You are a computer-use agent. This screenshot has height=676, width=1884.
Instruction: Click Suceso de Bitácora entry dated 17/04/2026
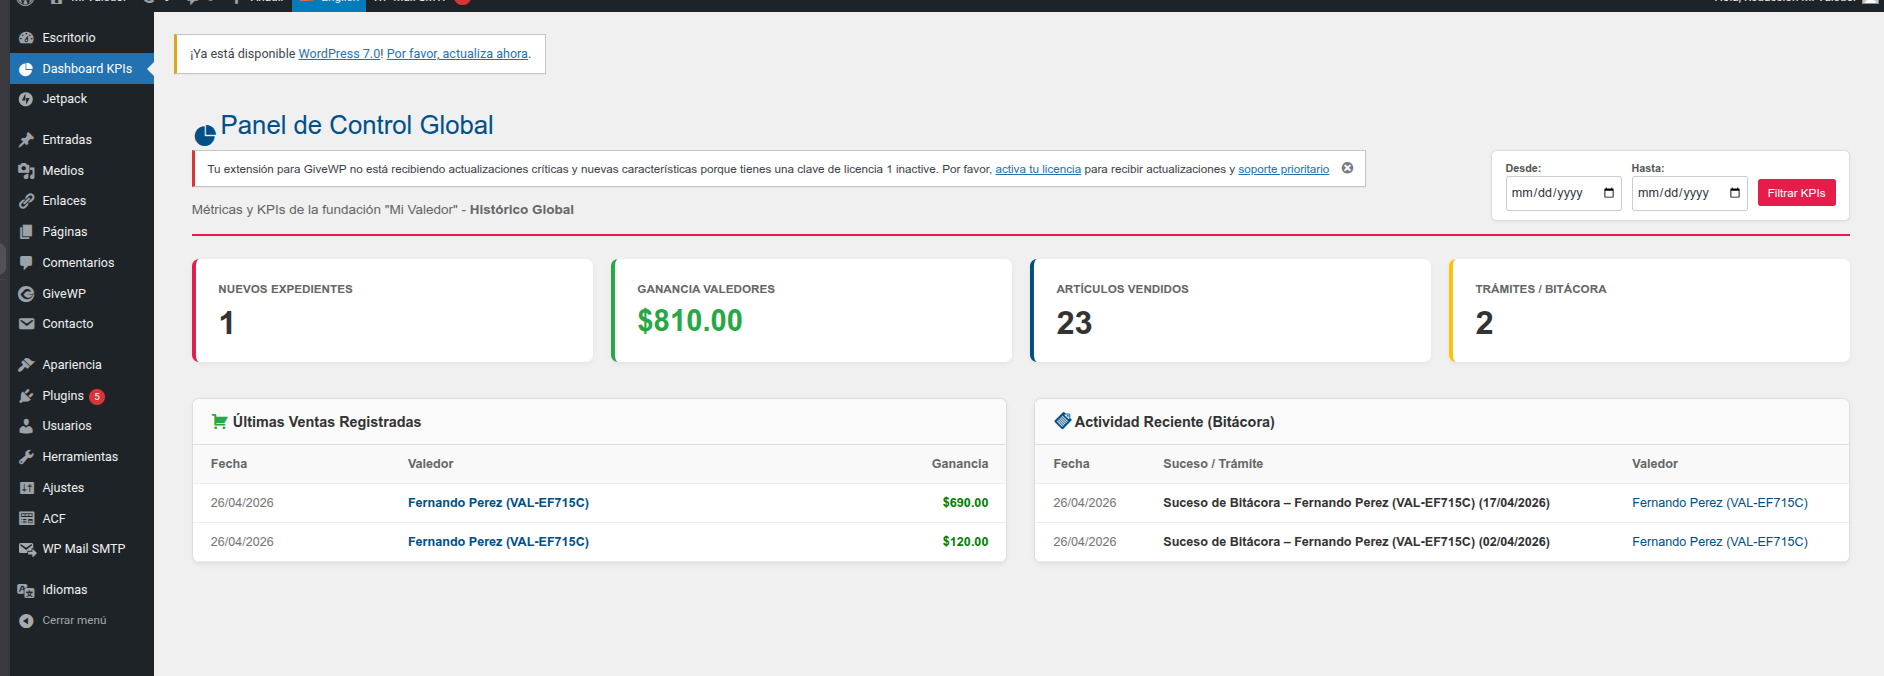tap(1356, 503)
